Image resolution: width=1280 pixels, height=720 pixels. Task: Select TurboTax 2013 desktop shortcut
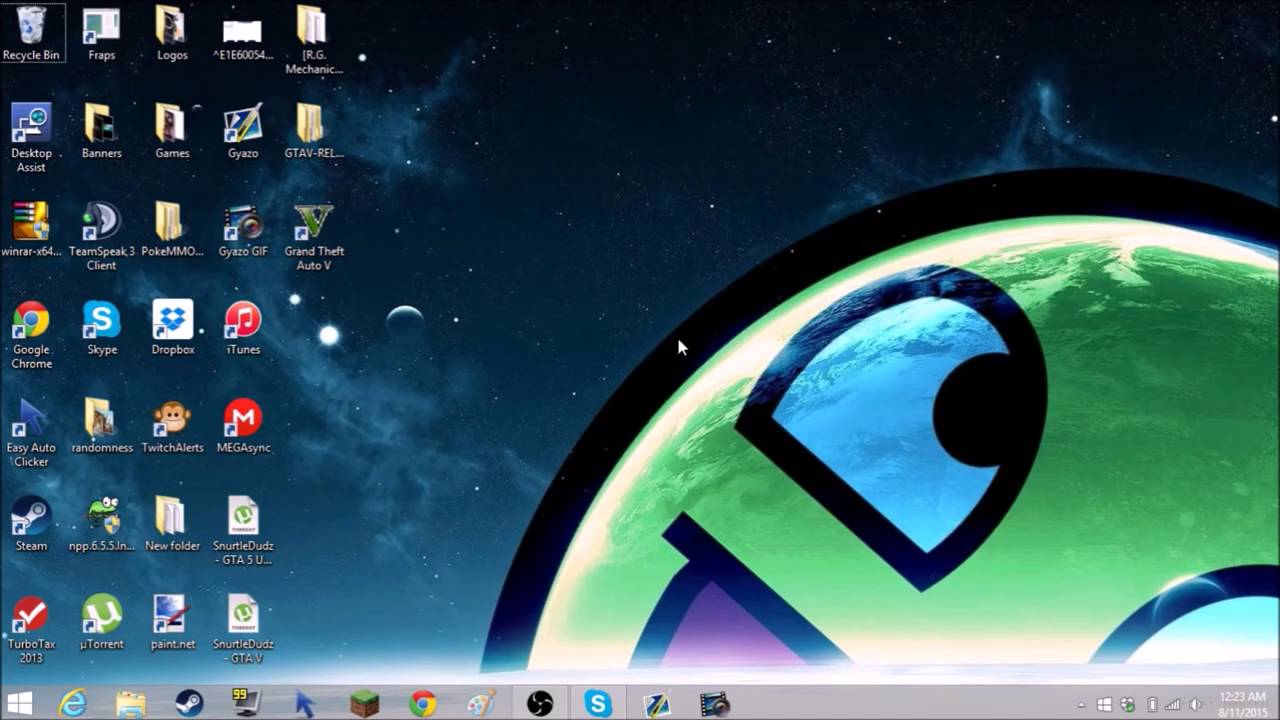[x=31, y=628]
